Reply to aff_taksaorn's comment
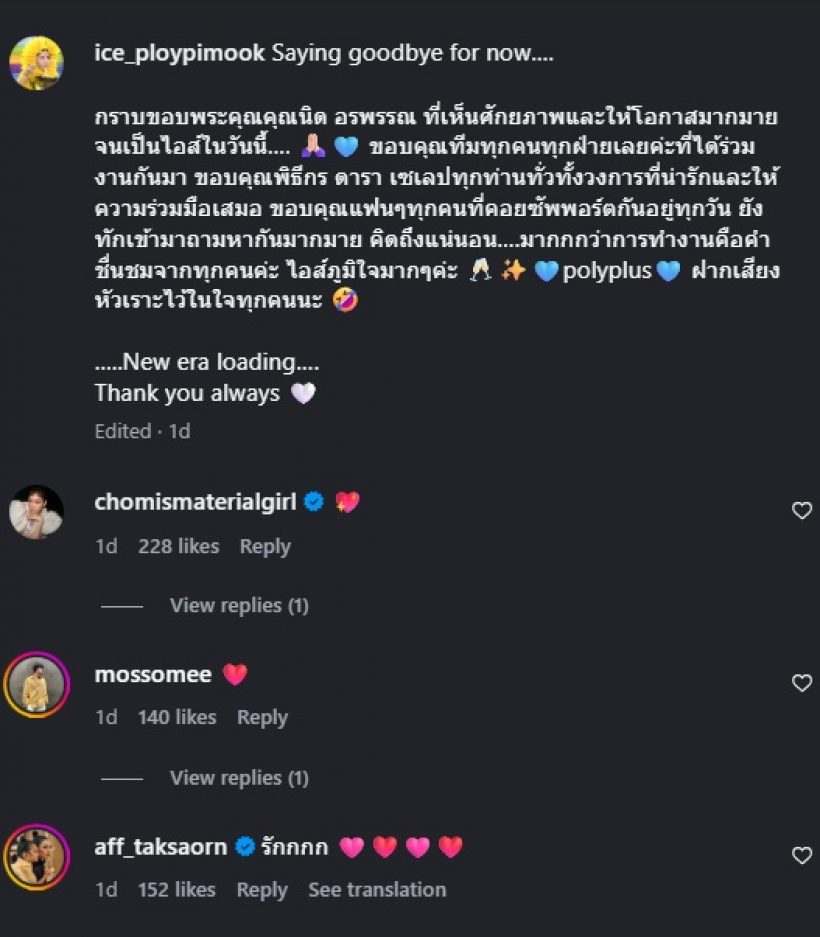The height and width of the screenshot is (937, 820). click(x=262, y=890)
